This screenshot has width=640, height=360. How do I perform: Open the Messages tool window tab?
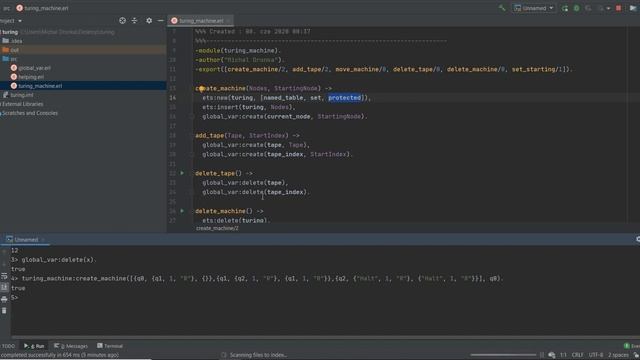pyautogui.click(x=71, y=346)
